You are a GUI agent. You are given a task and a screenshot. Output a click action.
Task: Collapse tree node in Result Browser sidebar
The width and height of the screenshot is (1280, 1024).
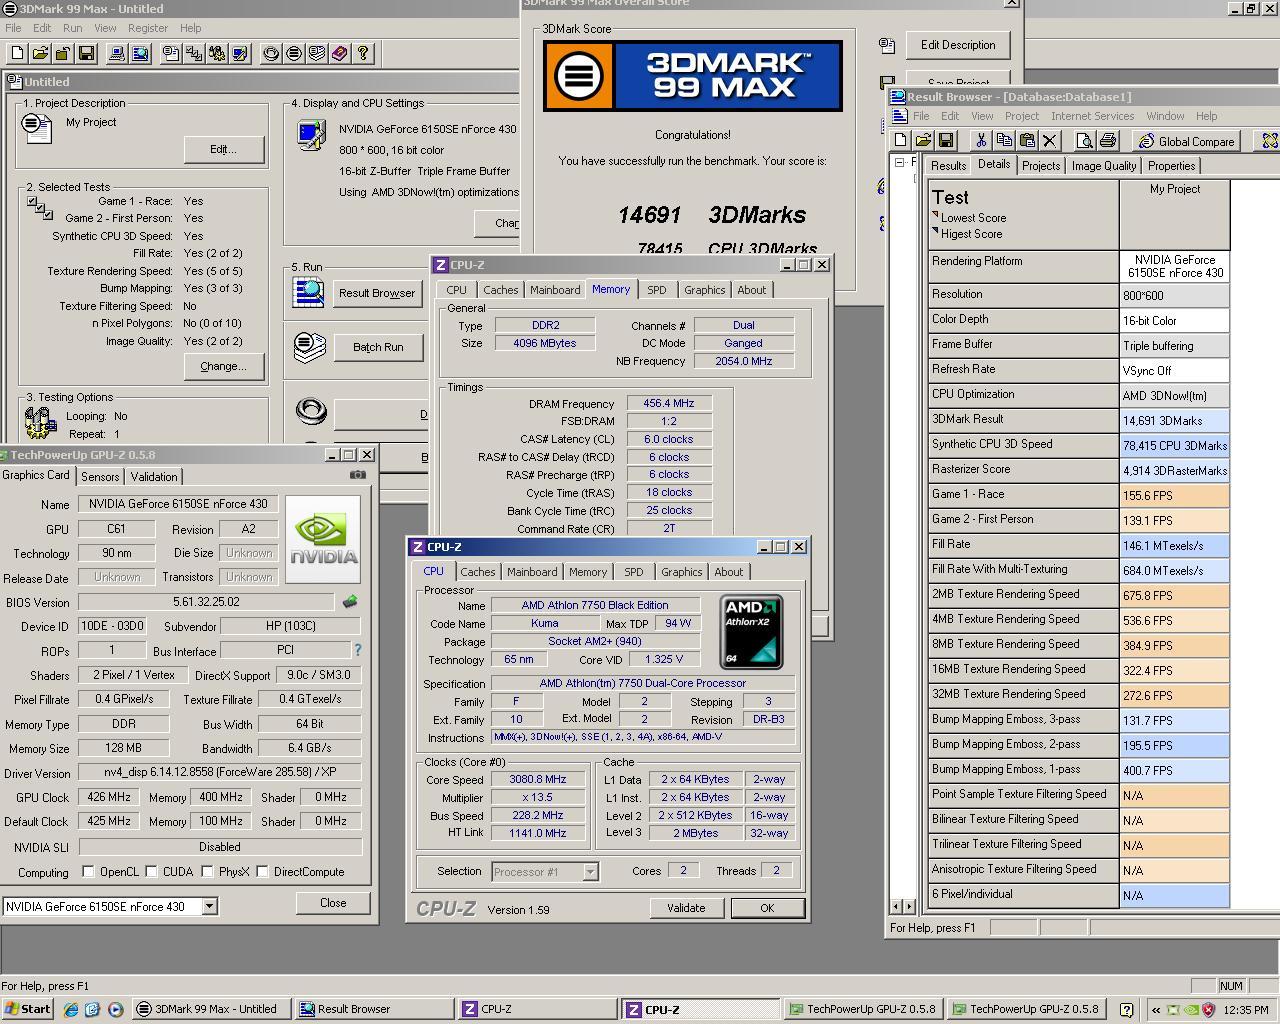[x=899, y=162]
